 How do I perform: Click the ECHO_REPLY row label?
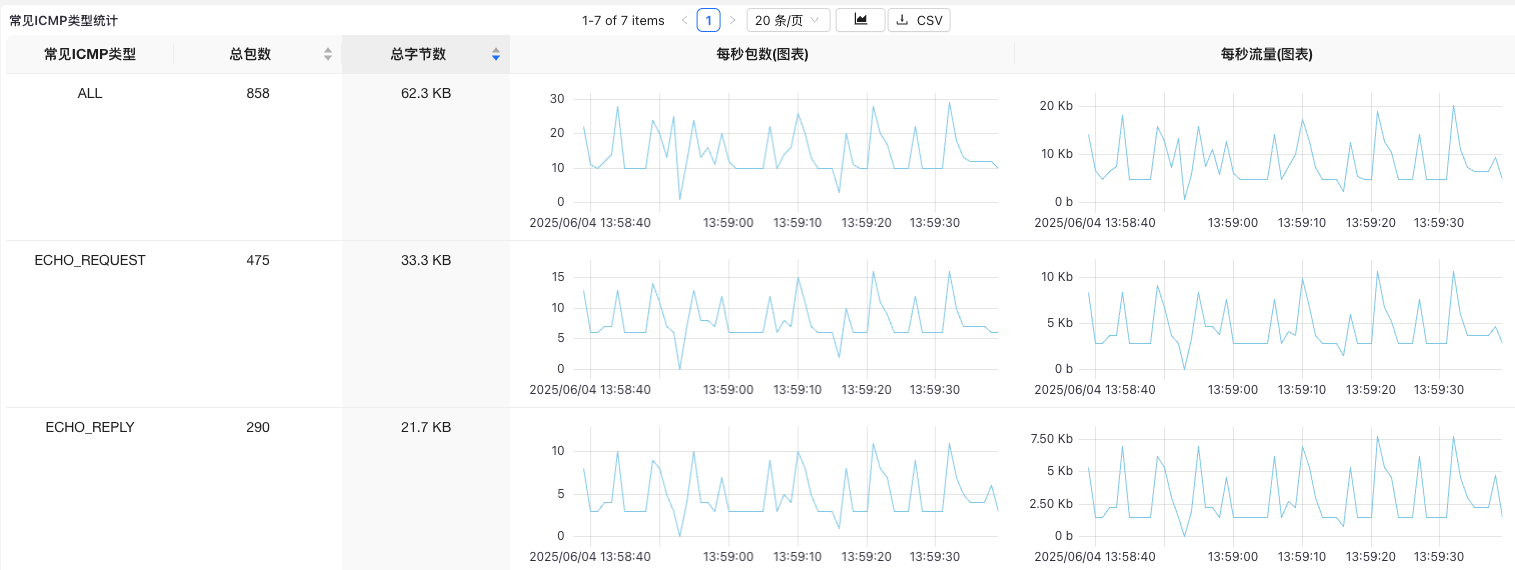(90, 427)
